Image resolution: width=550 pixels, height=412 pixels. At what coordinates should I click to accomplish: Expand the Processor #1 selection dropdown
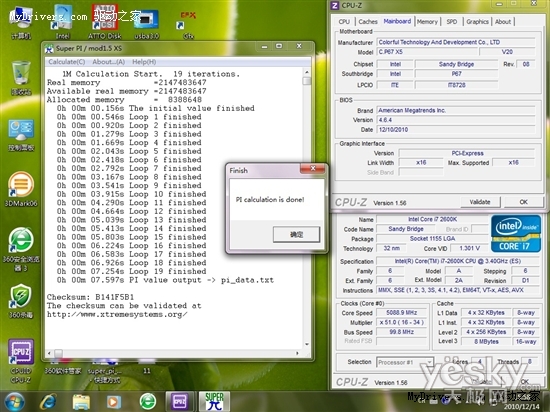429,362
